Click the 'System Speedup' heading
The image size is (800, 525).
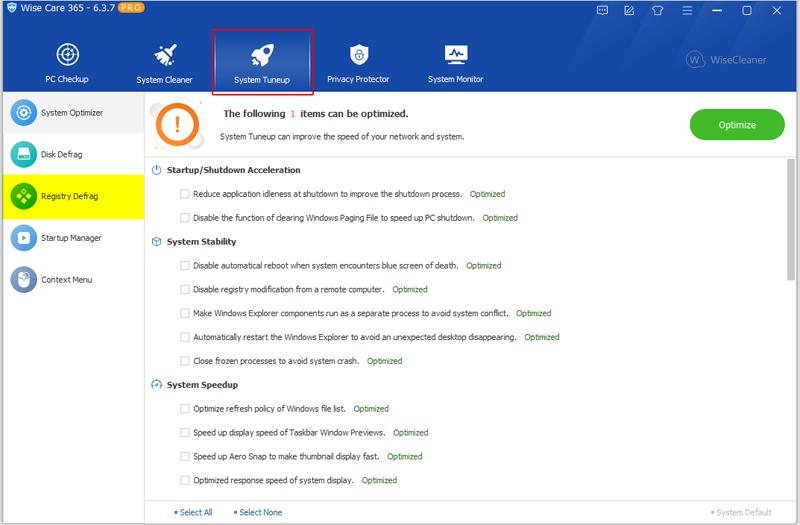pyautogui.click(x=203, y=385)
